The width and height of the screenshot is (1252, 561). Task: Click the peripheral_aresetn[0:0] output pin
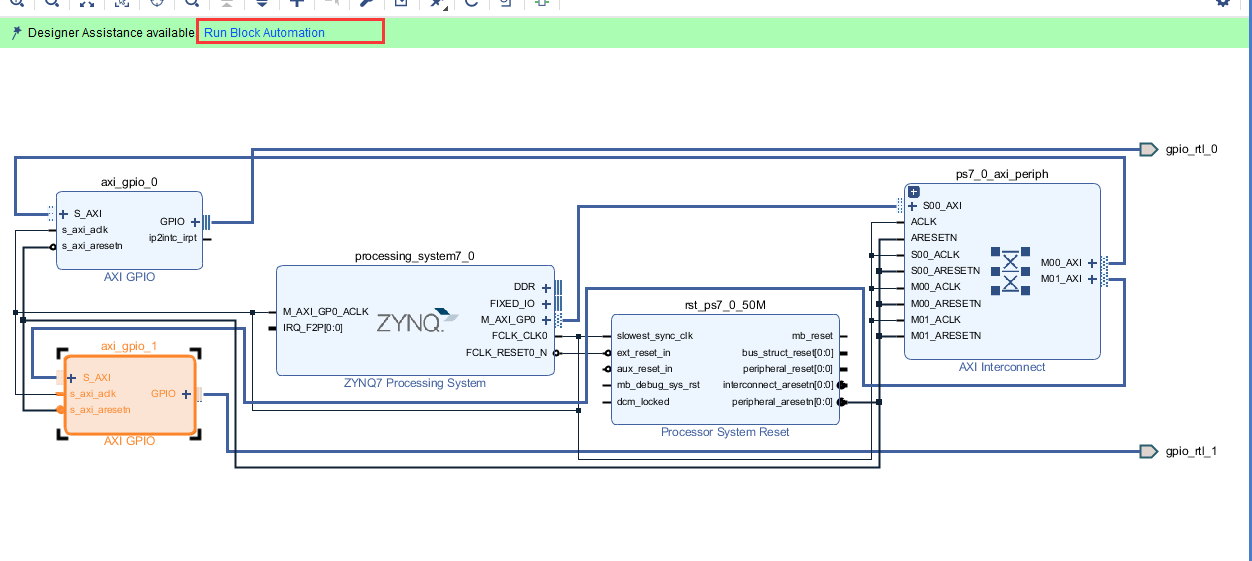[782, 402]
